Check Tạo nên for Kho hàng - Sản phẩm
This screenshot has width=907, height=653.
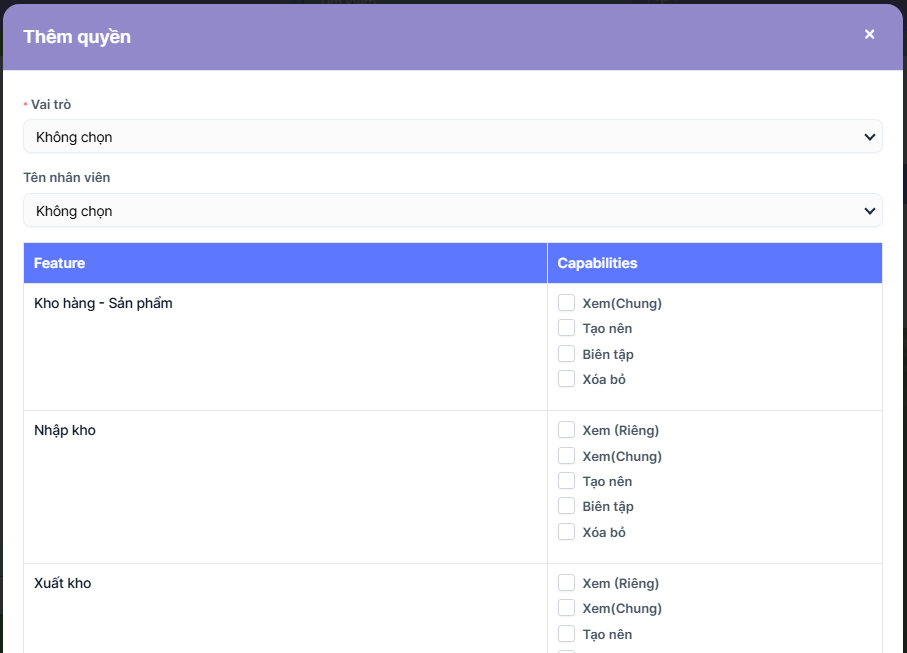(x=567, y=328)
